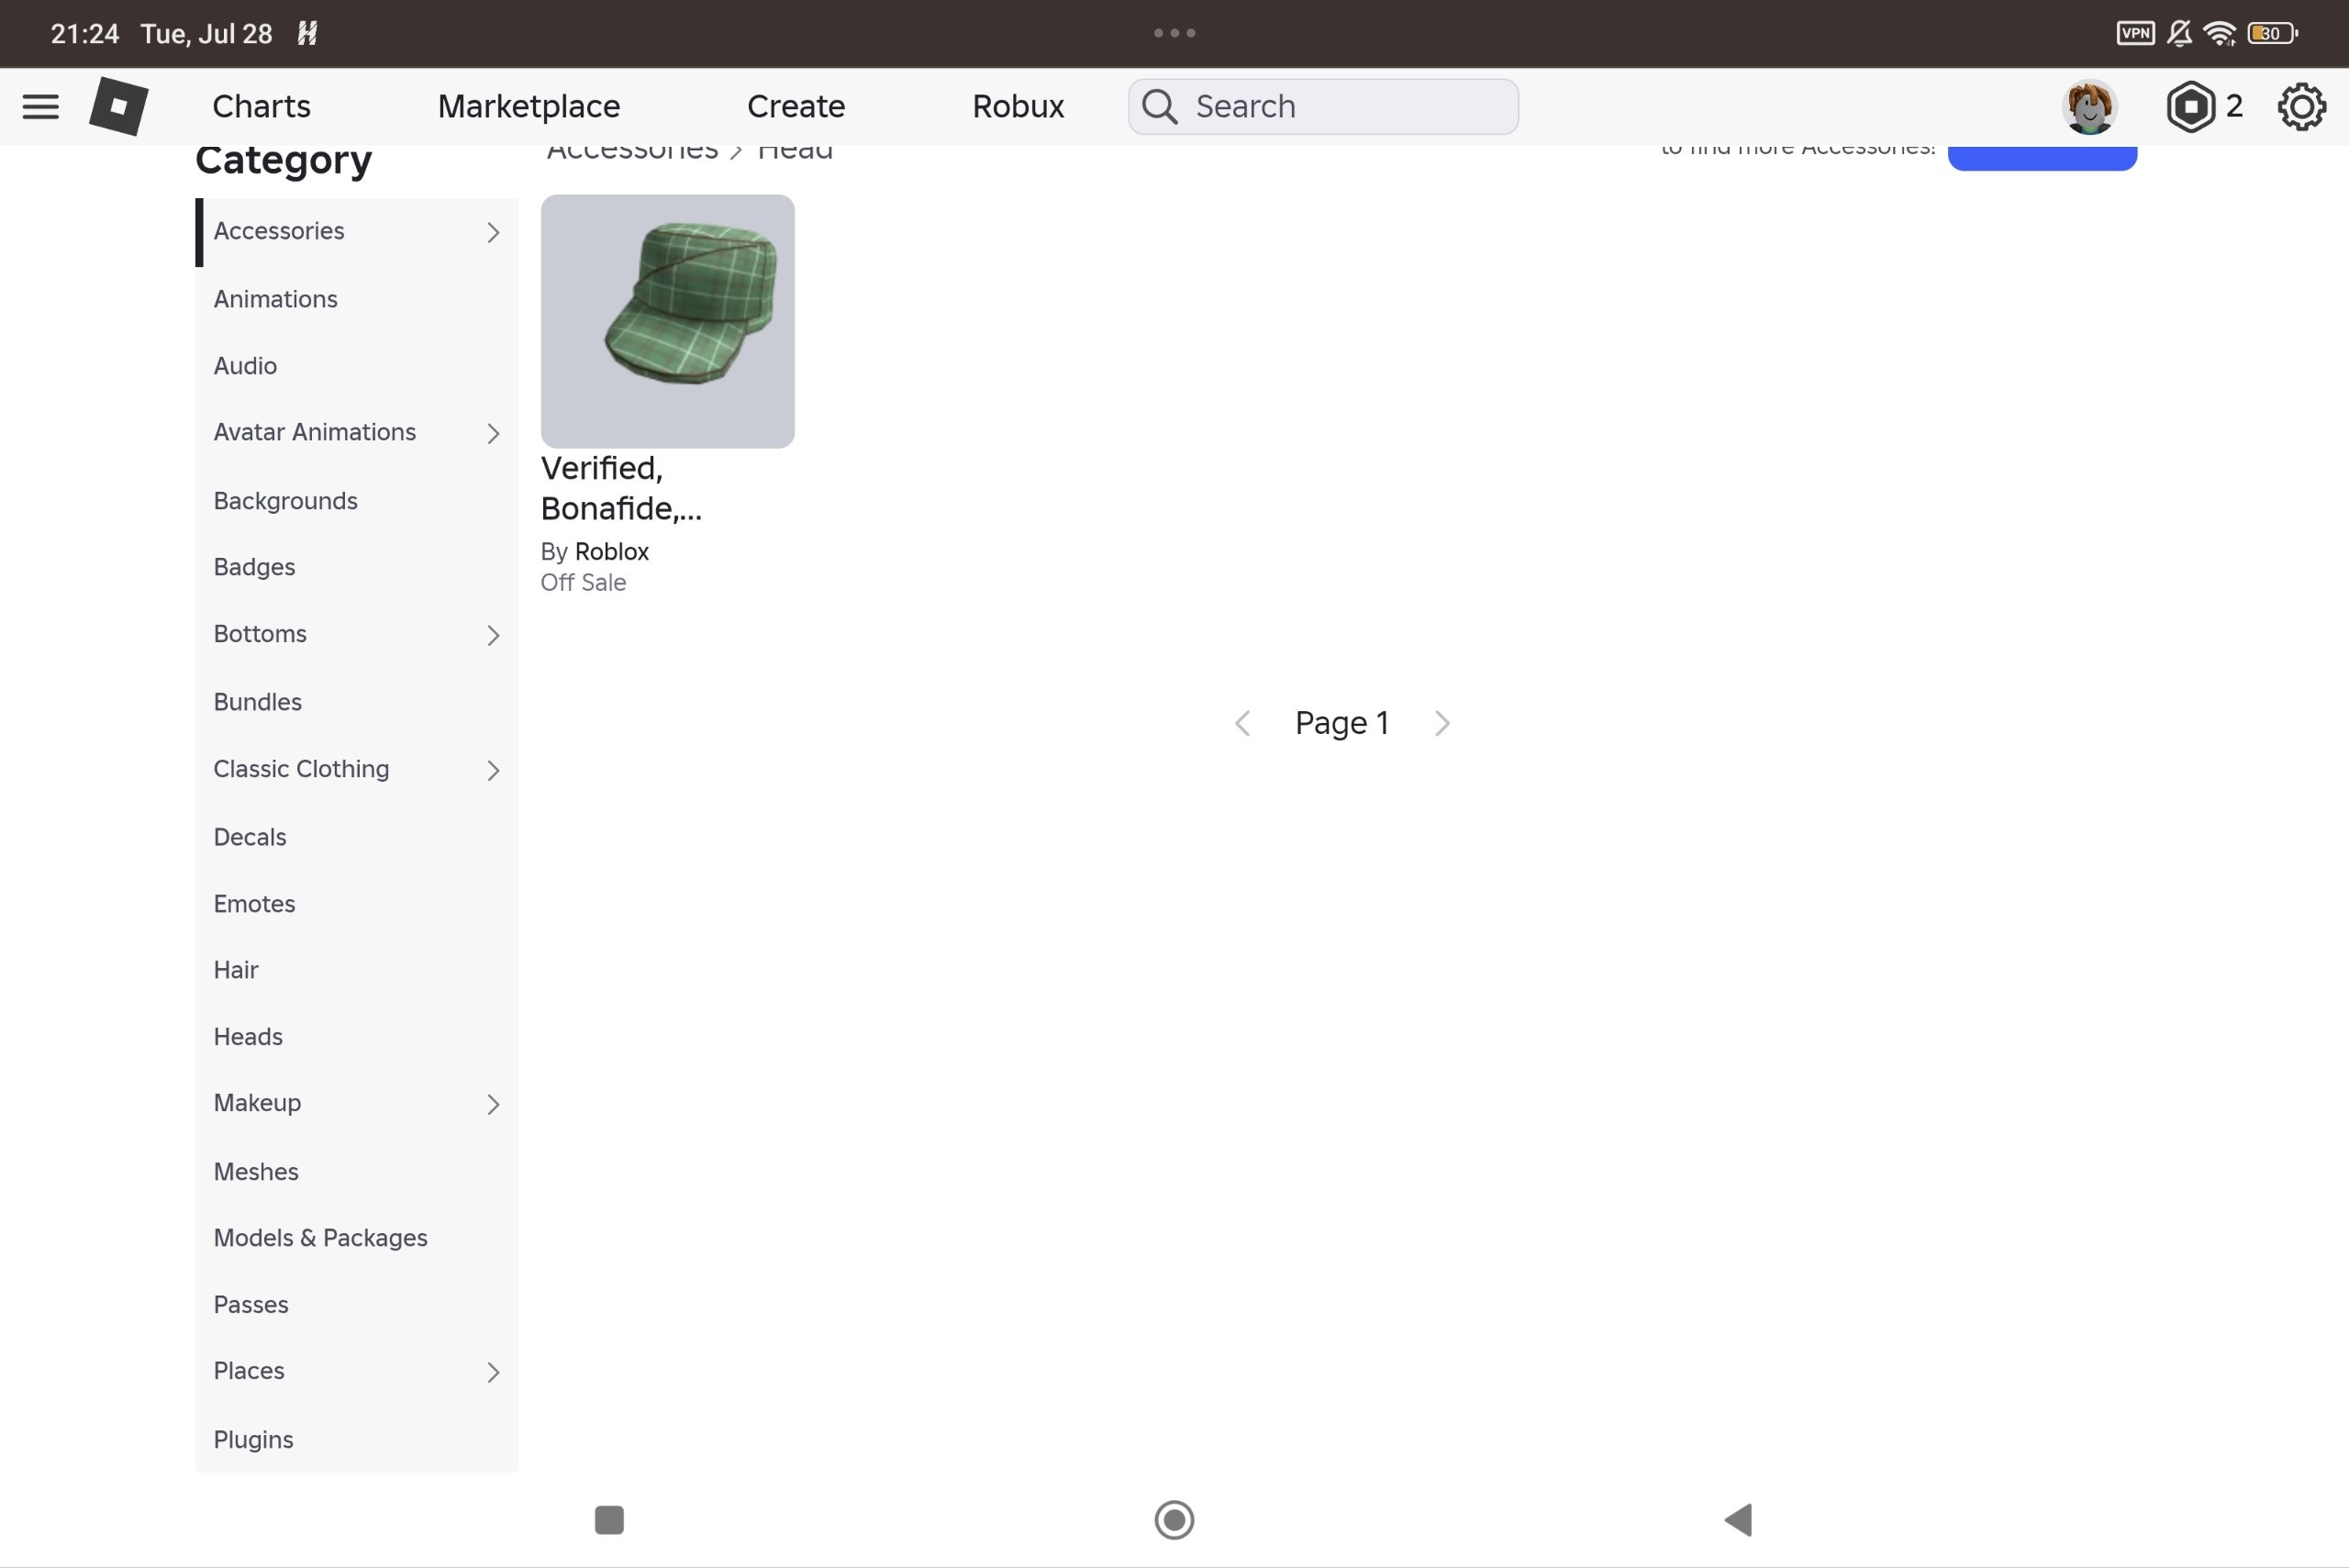Click the Classic Clothing label
2349x1568 pixels.
(301, 769)
